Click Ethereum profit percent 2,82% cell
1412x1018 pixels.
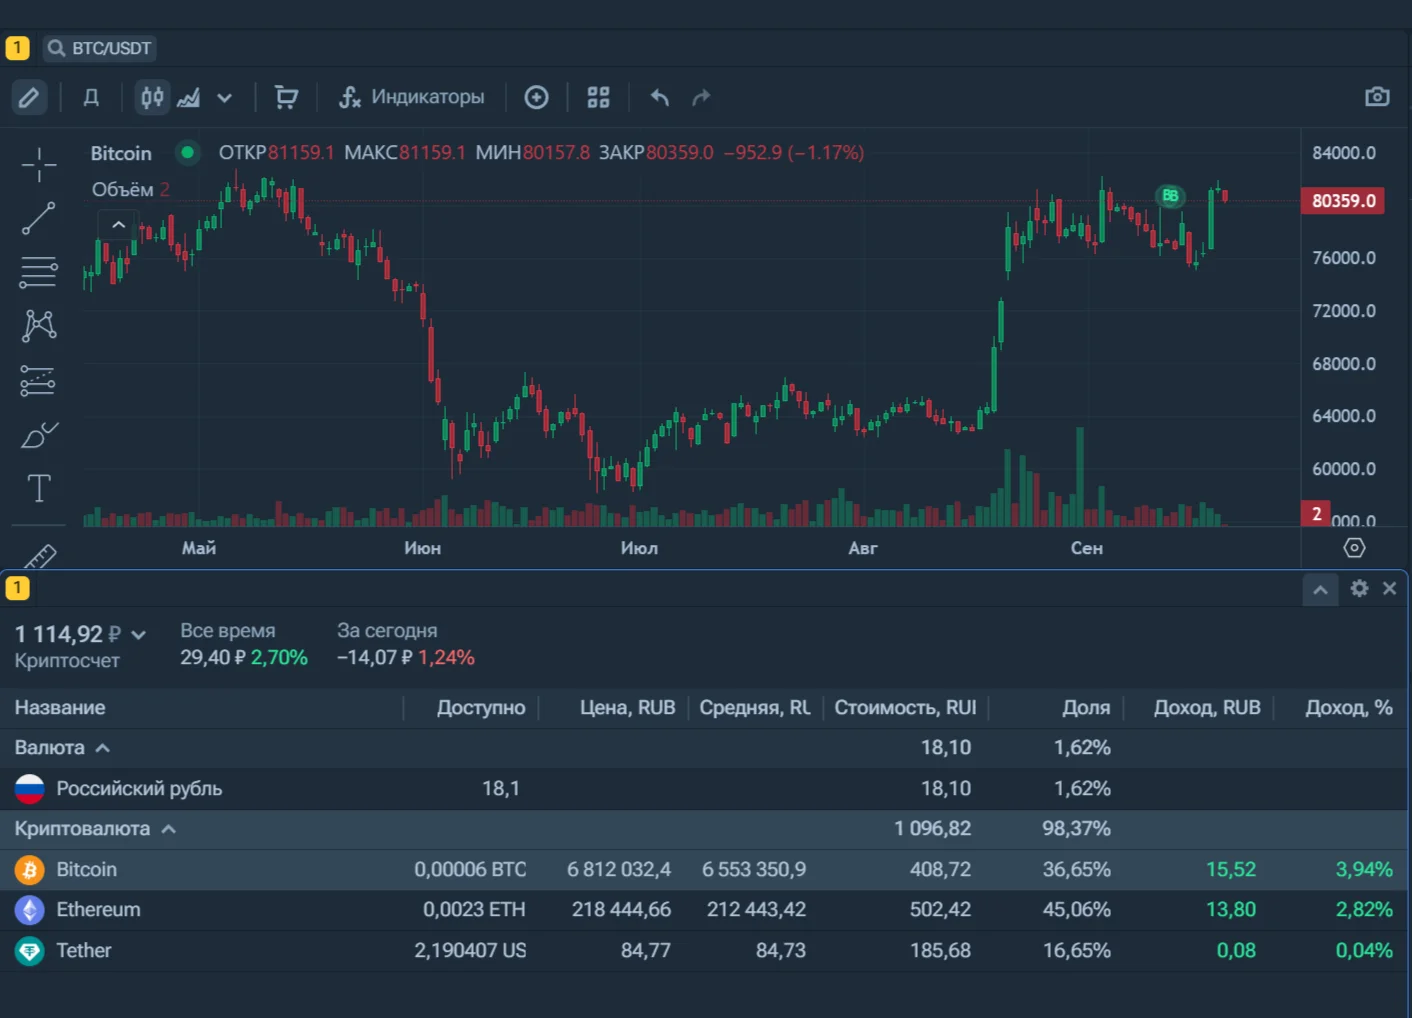[1364, 910]
